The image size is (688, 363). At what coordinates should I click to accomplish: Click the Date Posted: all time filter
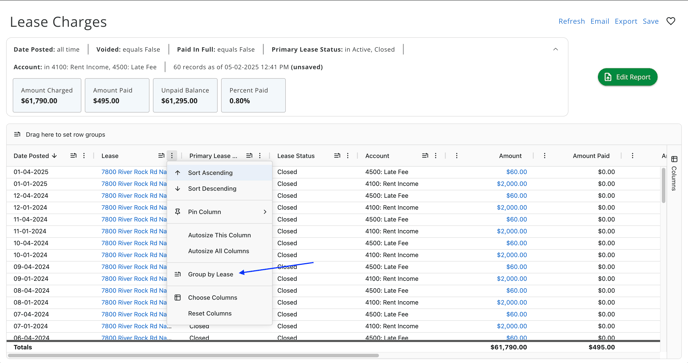(x=47, y=49)
